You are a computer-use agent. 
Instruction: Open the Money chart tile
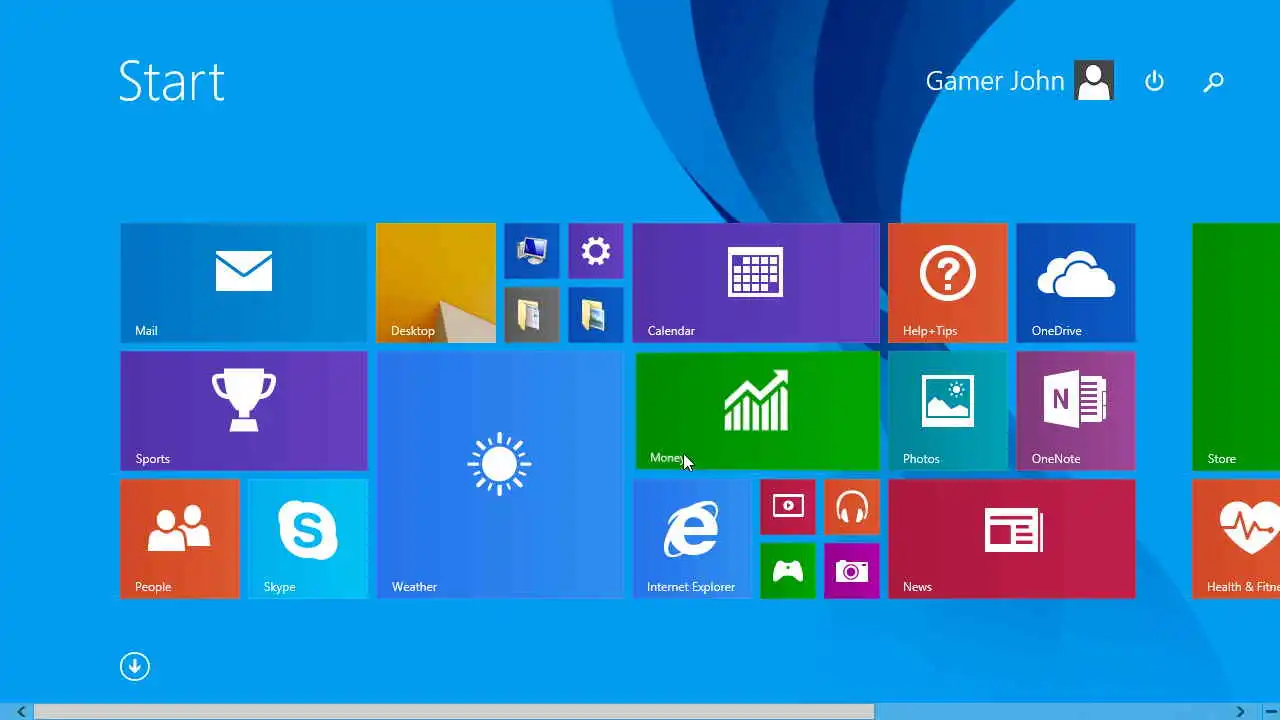(758, 411)
